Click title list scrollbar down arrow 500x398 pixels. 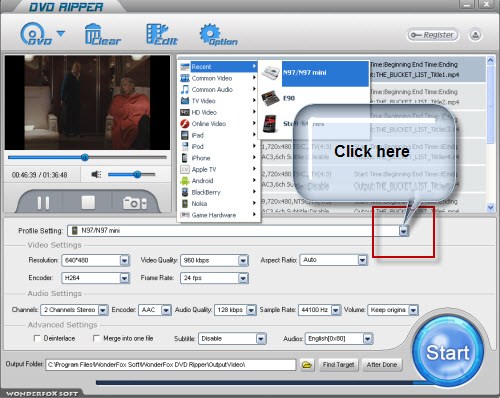(x=490, y=207)
